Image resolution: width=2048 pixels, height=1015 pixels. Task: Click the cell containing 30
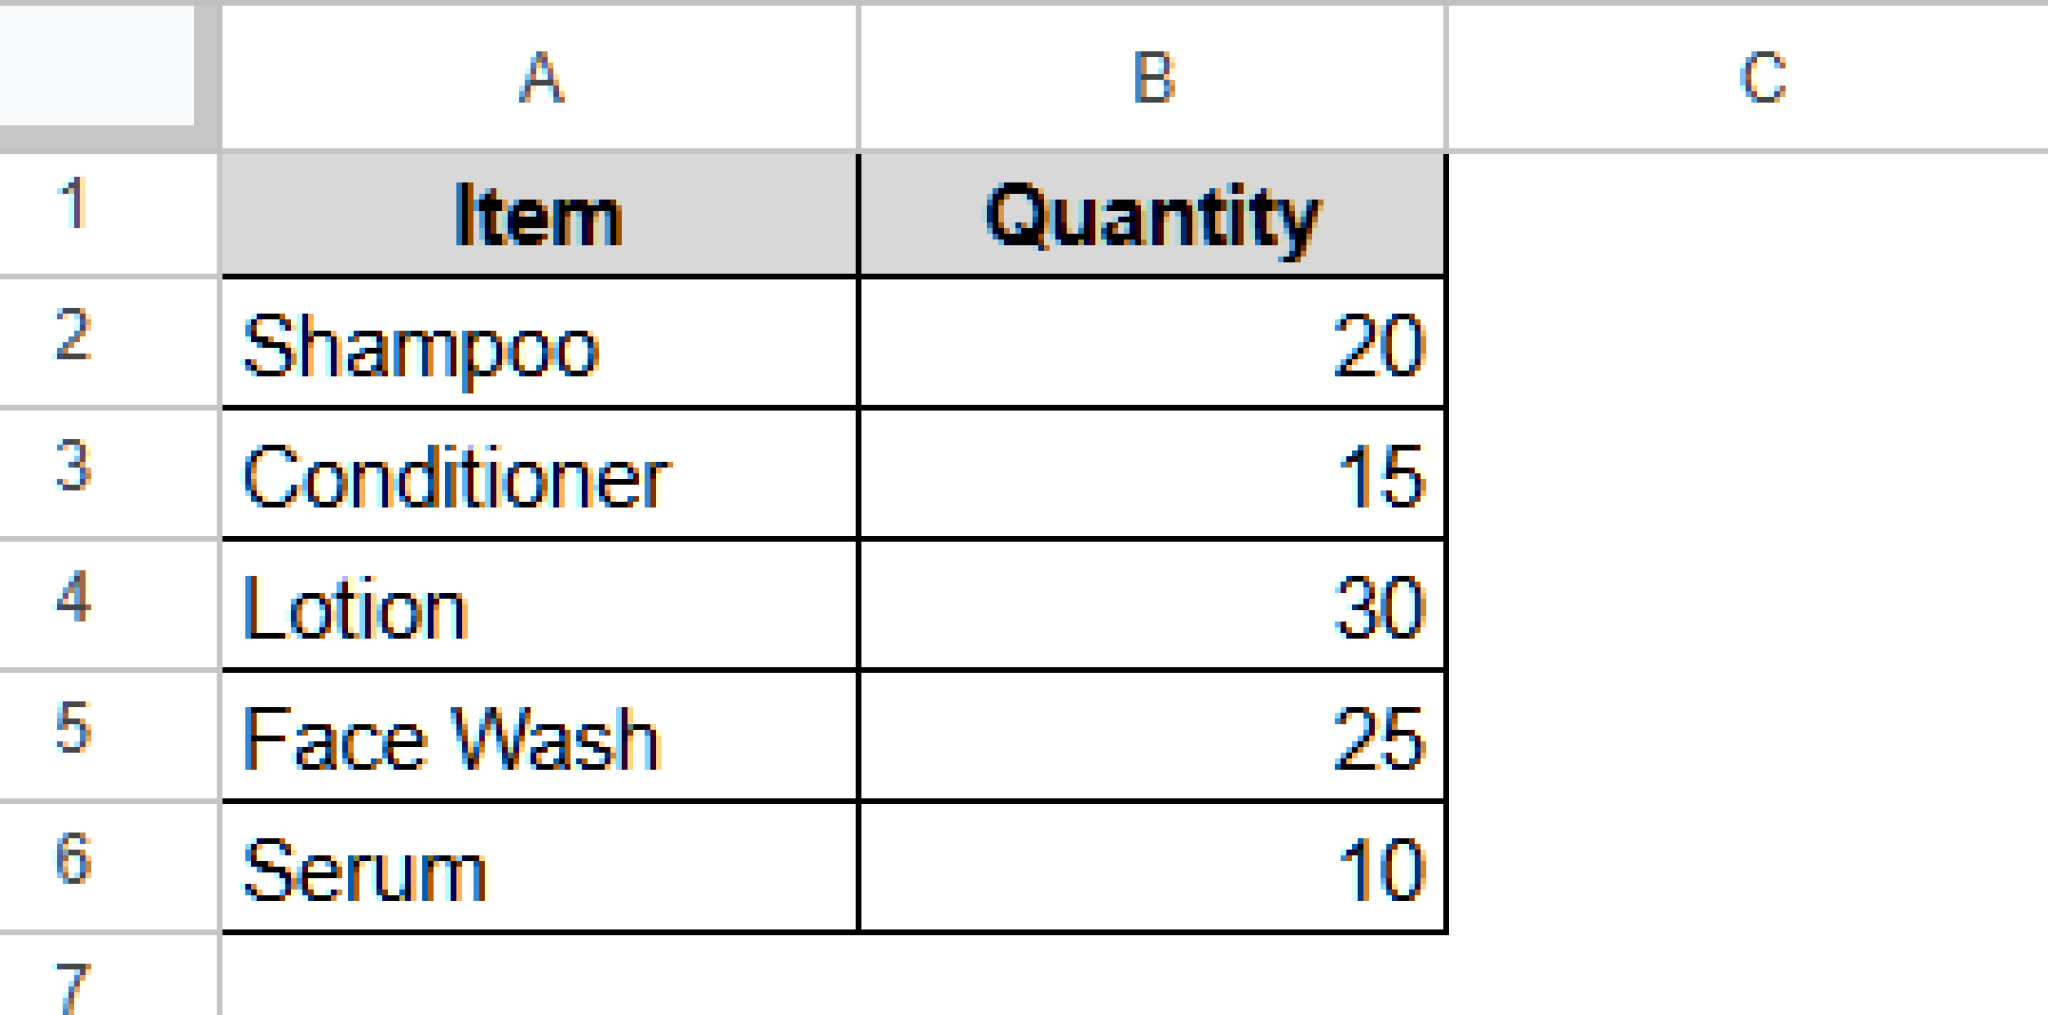click(1150, 605)
